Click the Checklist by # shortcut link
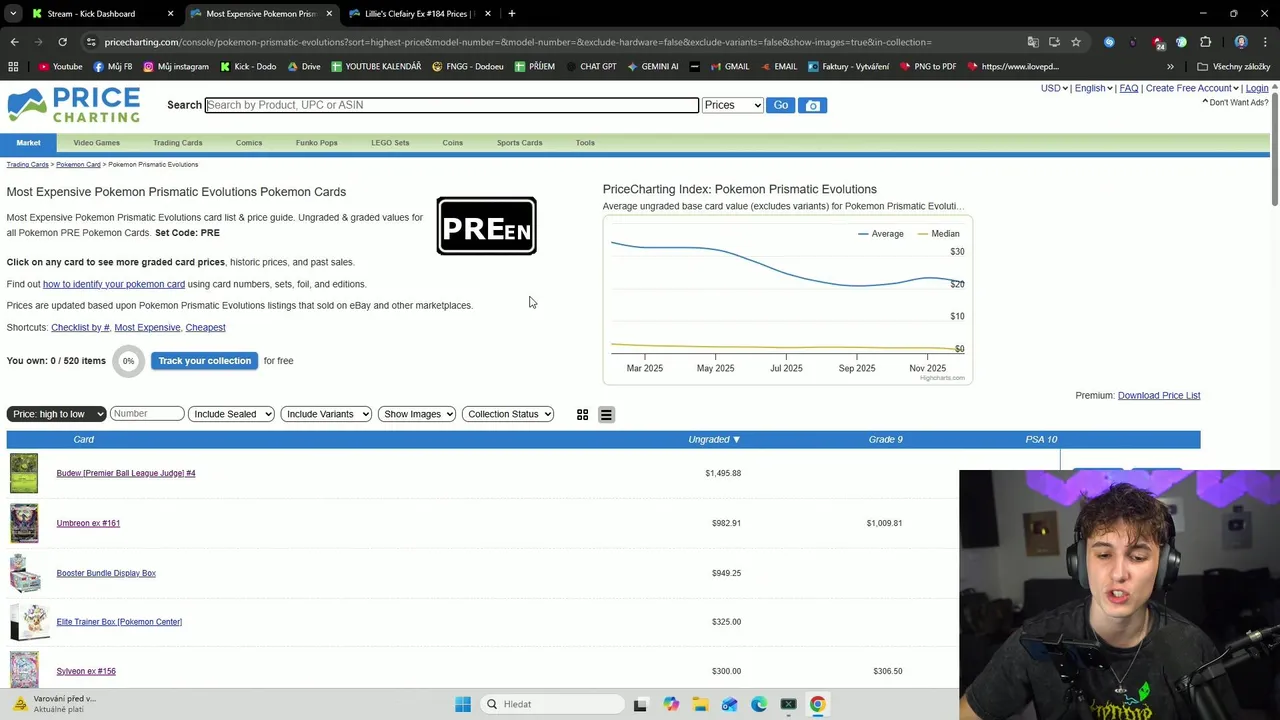The image size is (1280, 720). [80, 328]
